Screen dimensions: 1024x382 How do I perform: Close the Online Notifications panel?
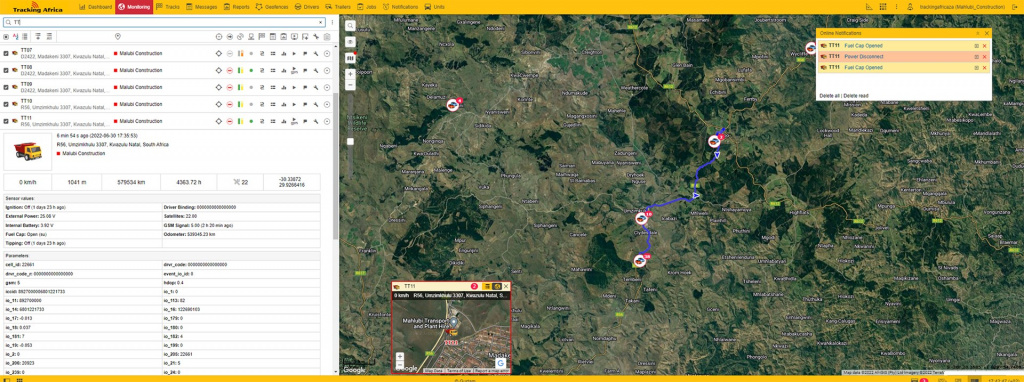click(987, 33)
